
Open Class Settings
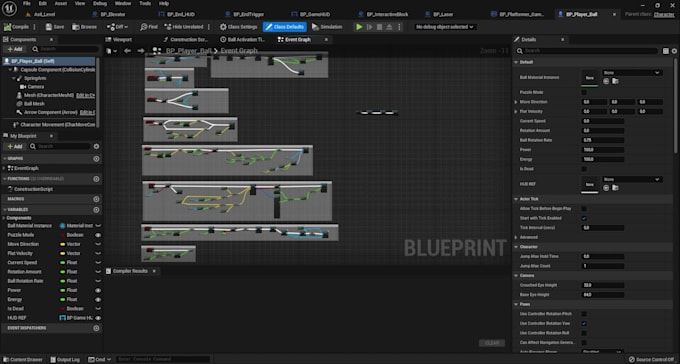[238, 27]
